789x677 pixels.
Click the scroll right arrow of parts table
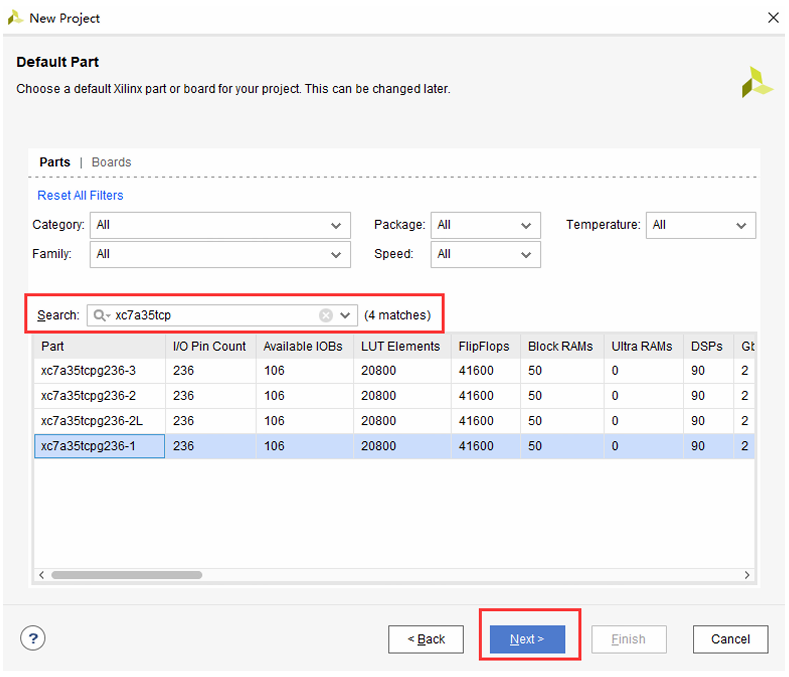(747, 575)
